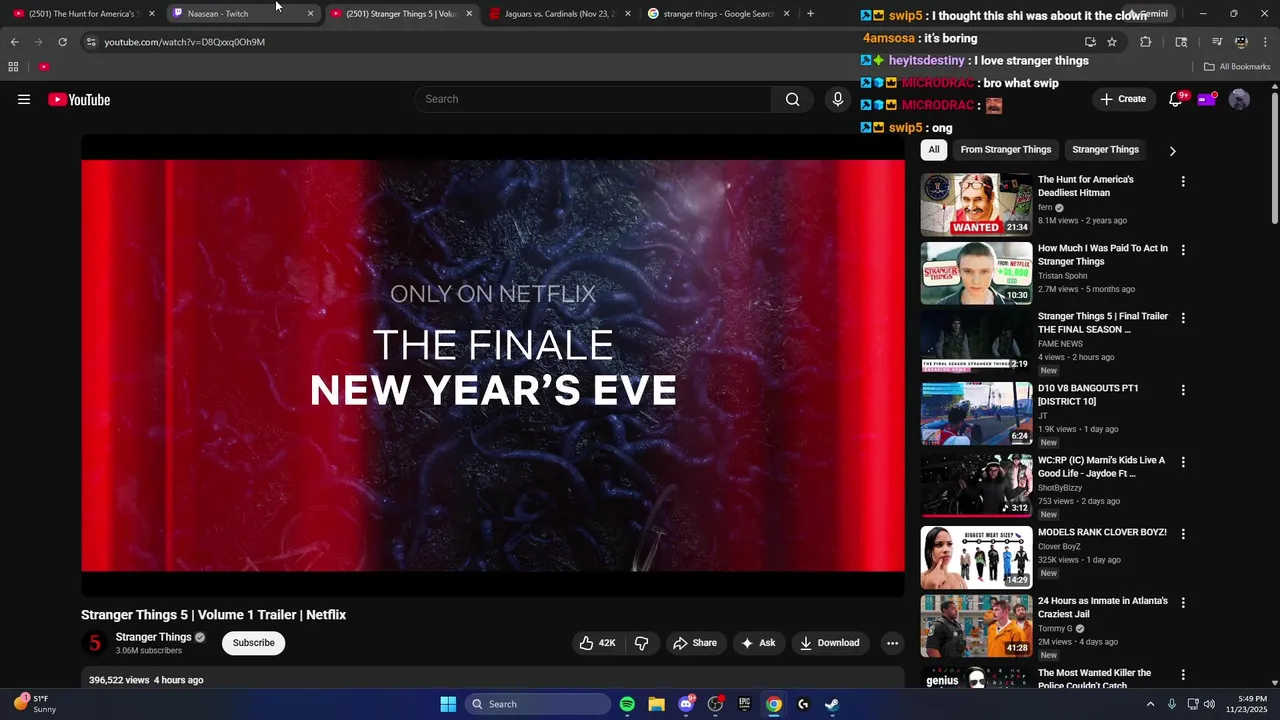Open the YouTube account avatar menu
The width and height of the screenshot is (1280, 720).
[x=1239, y=99]
